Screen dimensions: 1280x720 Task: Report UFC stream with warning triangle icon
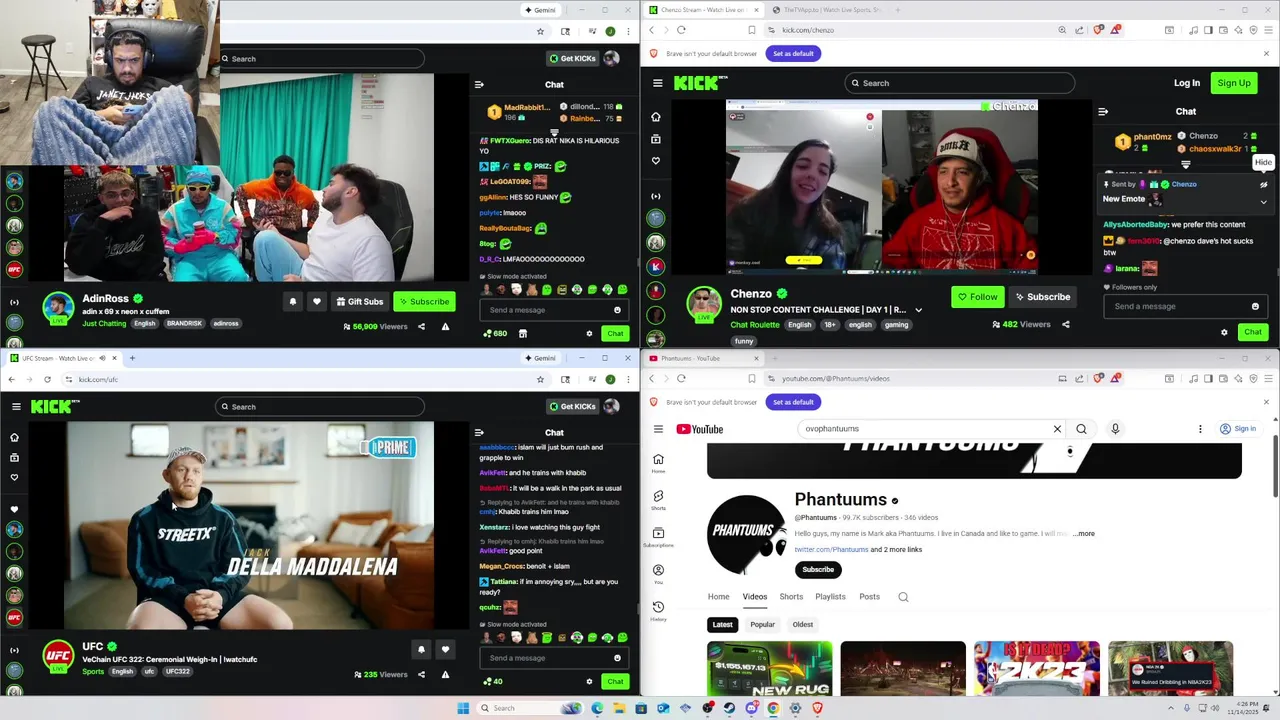[x=445, y=675]
